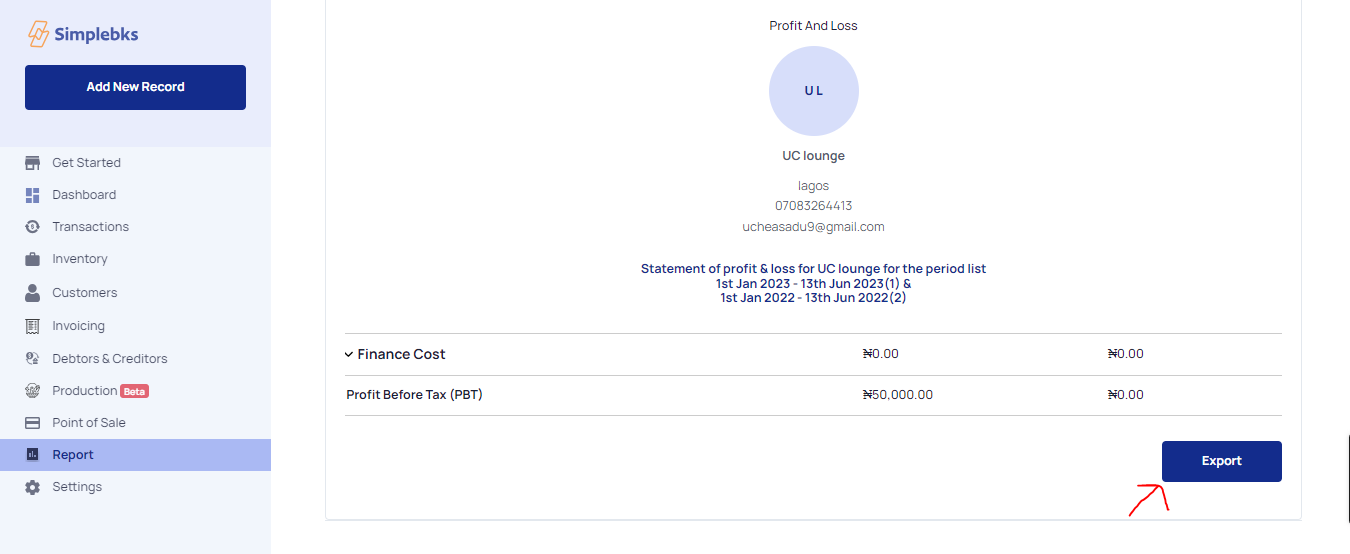The height and width of the screenshot is (554, 1350).
Task: Click the Settings gear icon
Action: [x=32, y=487]
